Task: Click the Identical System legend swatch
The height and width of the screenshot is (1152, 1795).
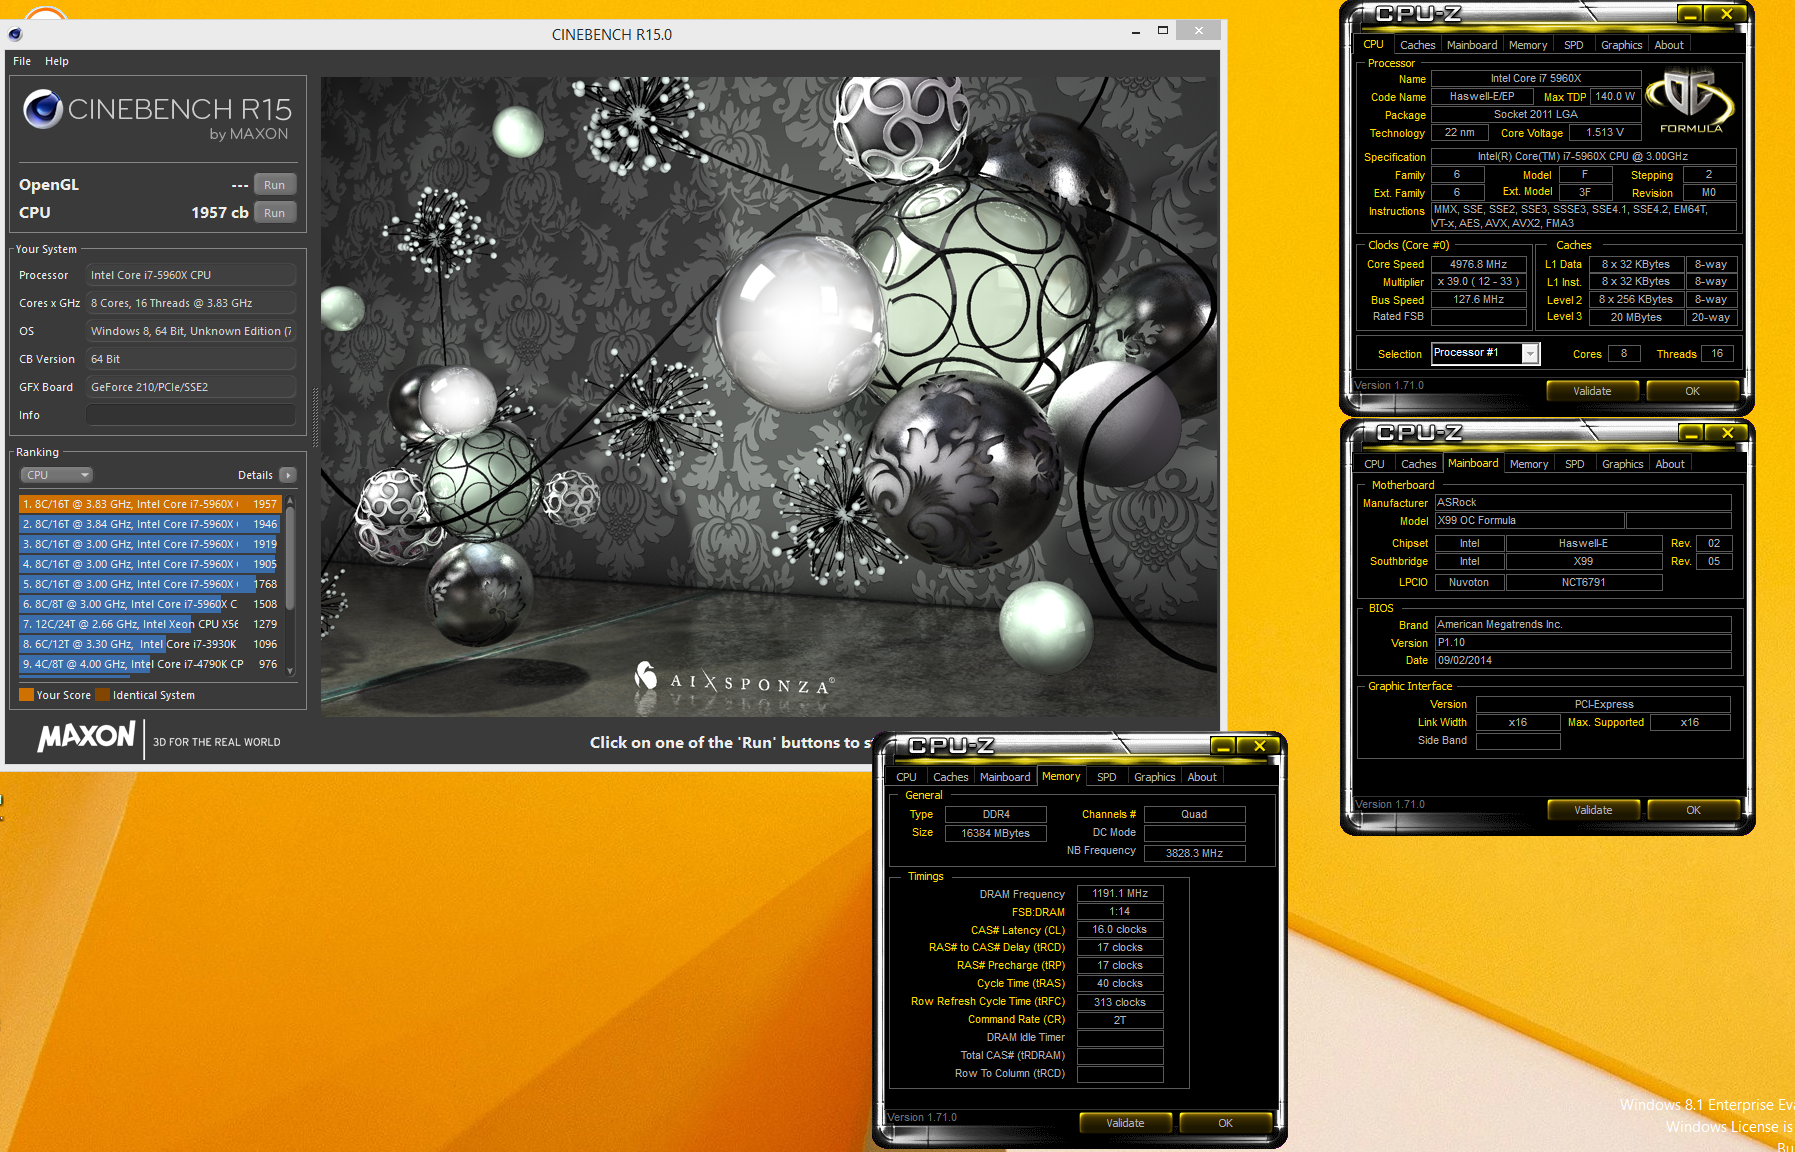Action: point(102,695)
